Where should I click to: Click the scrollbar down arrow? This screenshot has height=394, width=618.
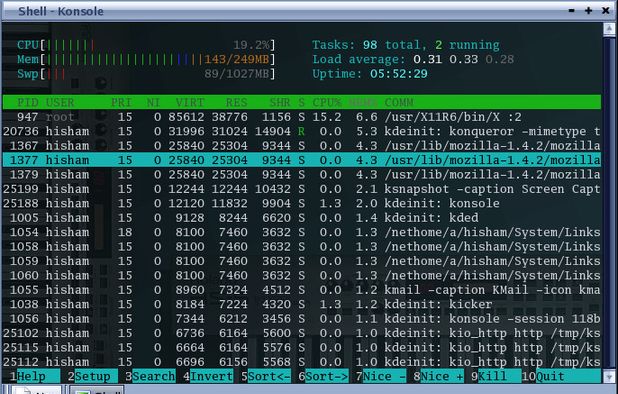coord(609,377)
